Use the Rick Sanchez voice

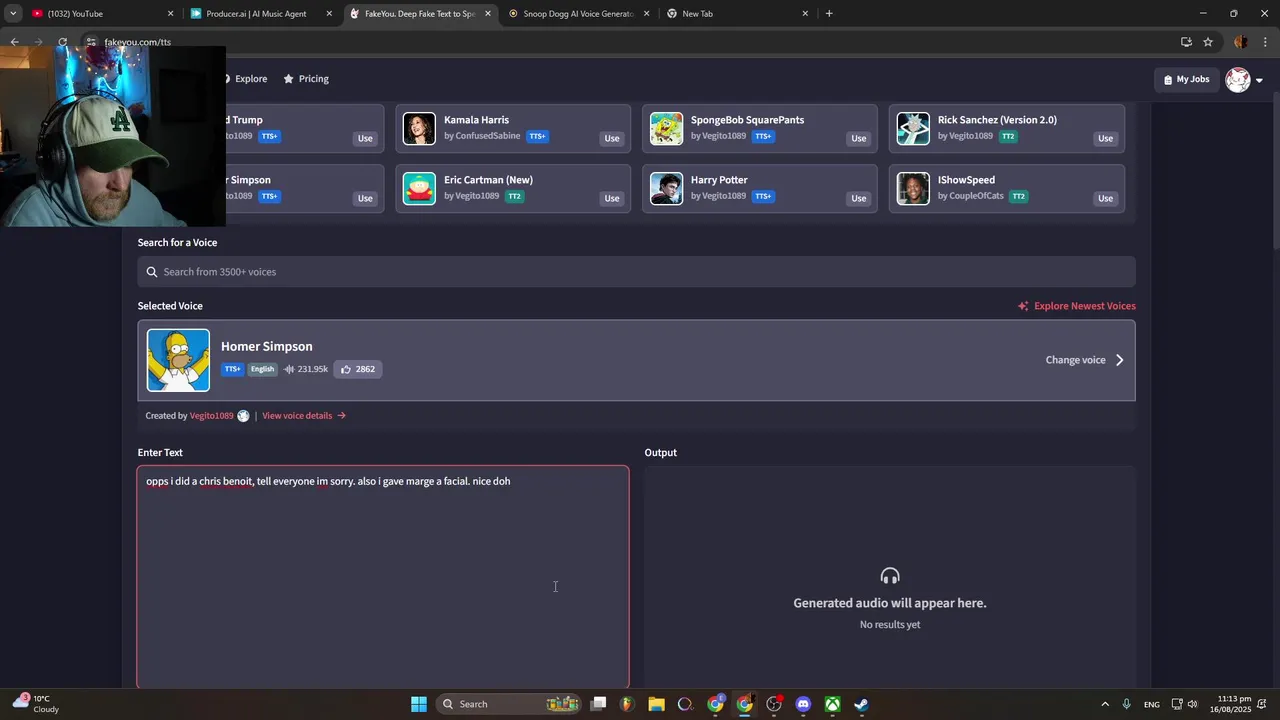pos(1105,138)
